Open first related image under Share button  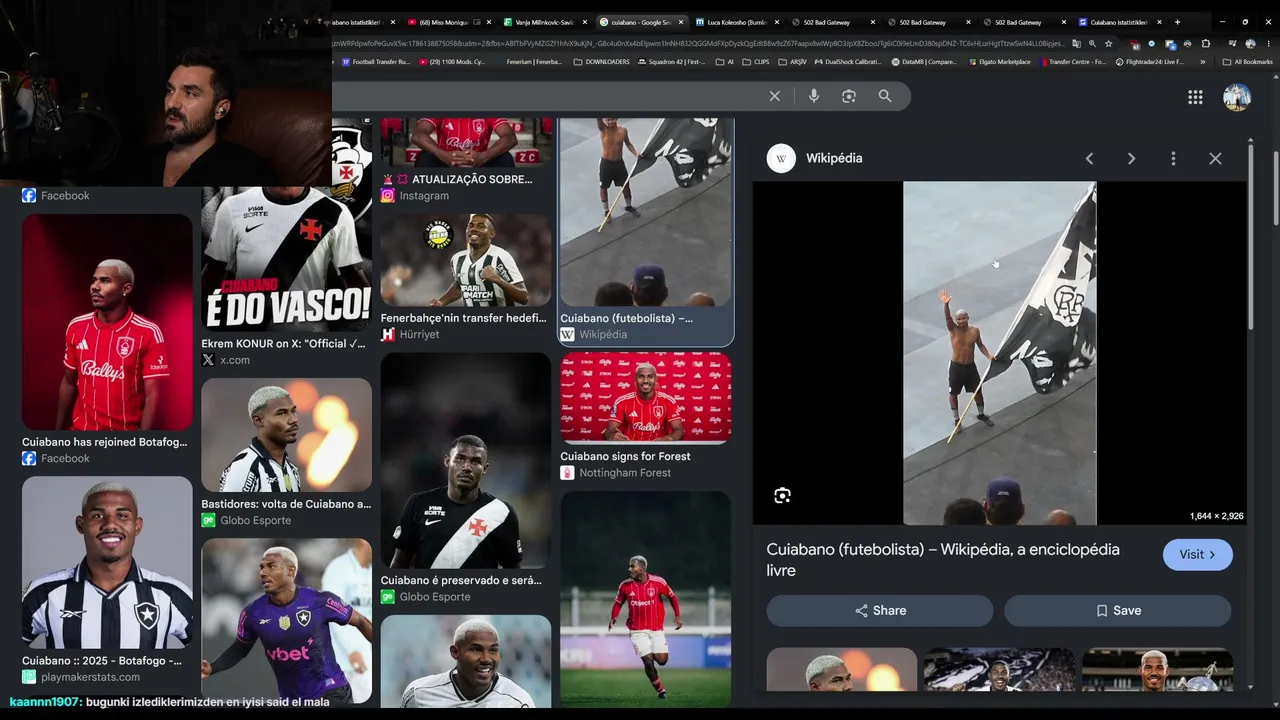(842, 669)
